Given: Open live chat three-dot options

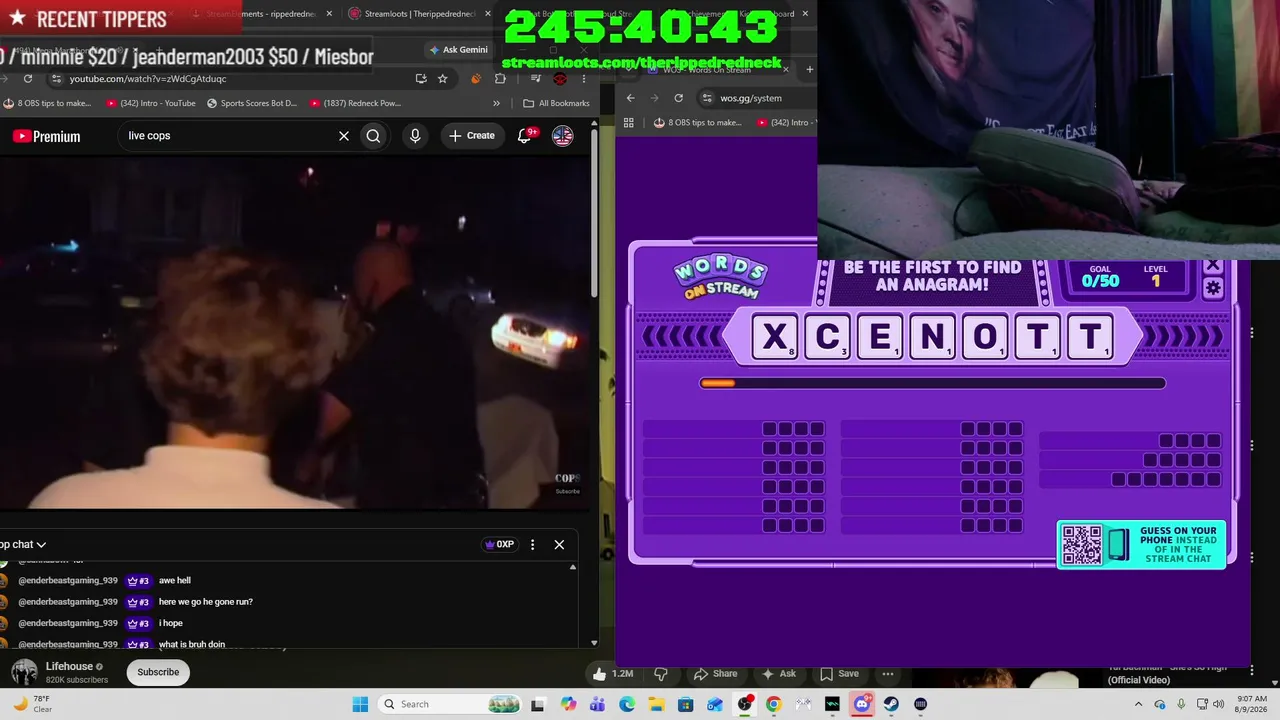Looking at the screenshot, I should click(x=532, y=545).
